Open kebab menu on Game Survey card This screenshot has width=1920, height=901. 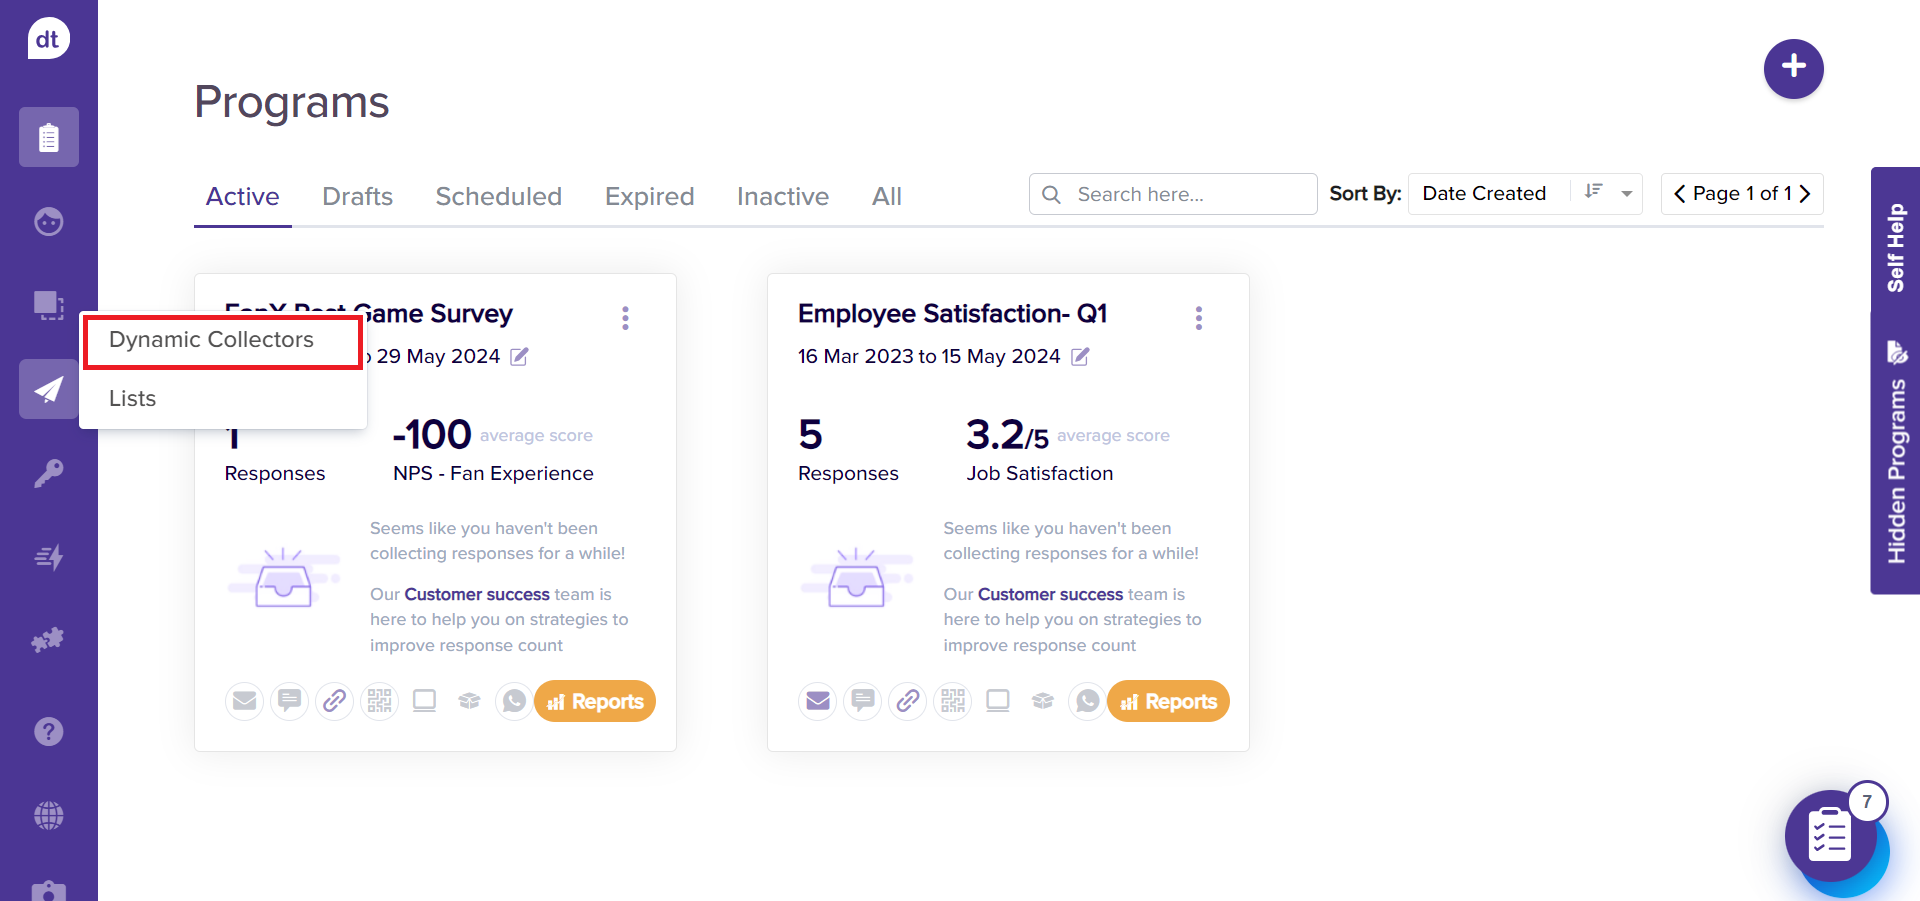click(x=625, y=318)
